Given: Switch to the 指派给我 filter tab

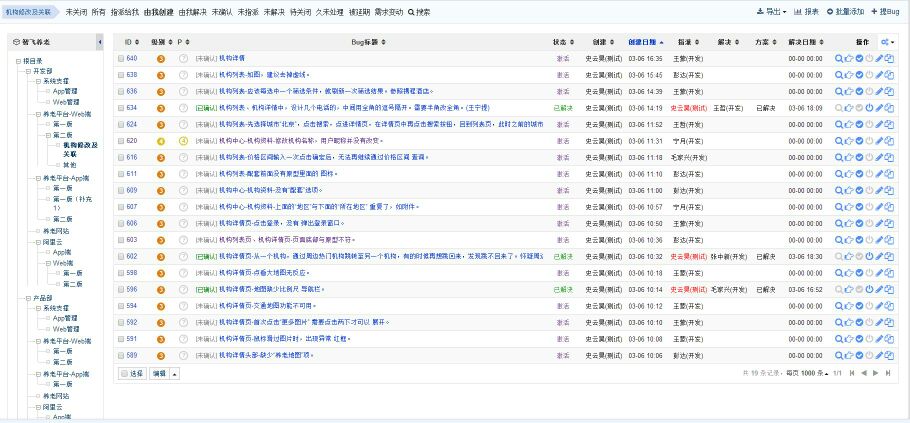Looking at the screenshot, I should click(124, 12).
